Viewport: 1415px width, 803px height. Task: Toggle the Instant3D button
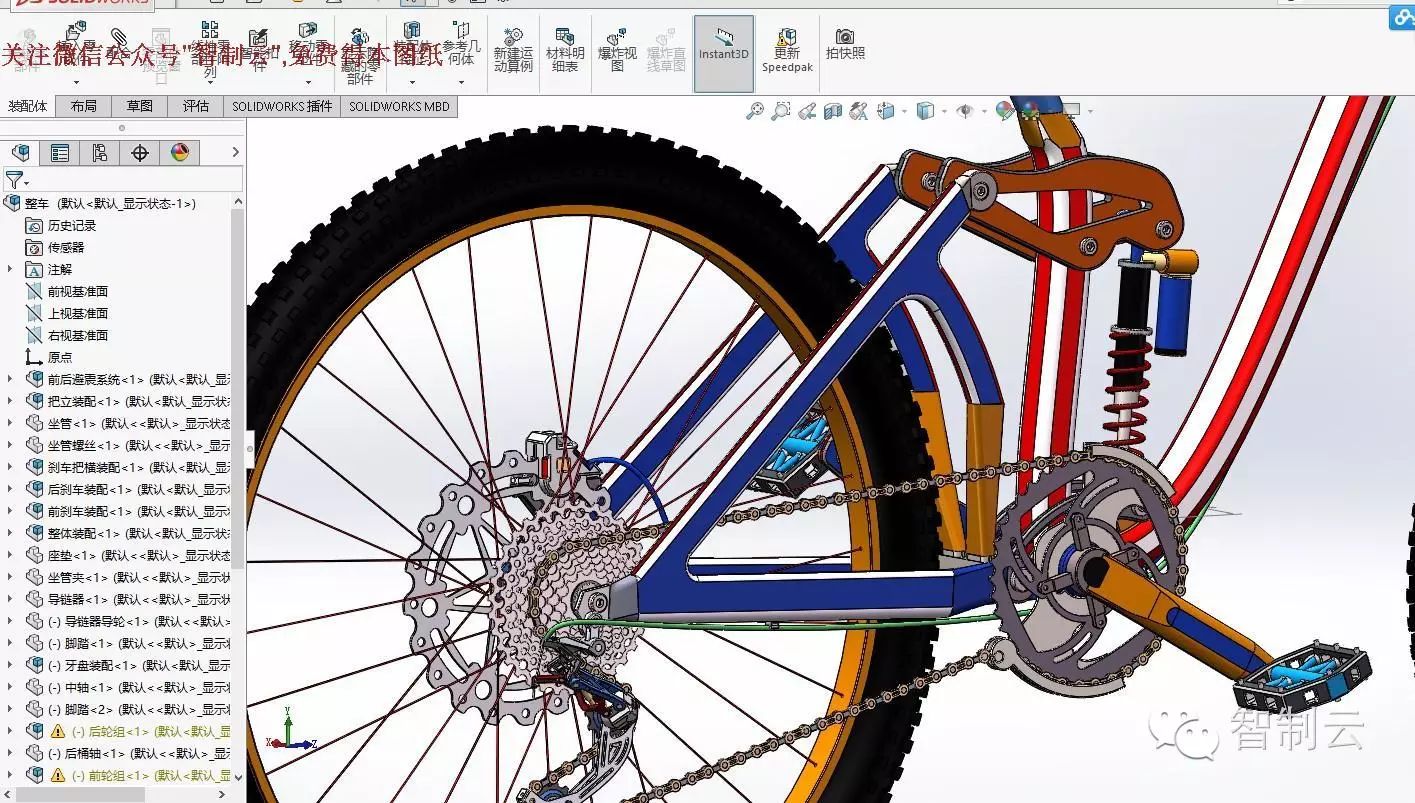[x=723, y=51]
